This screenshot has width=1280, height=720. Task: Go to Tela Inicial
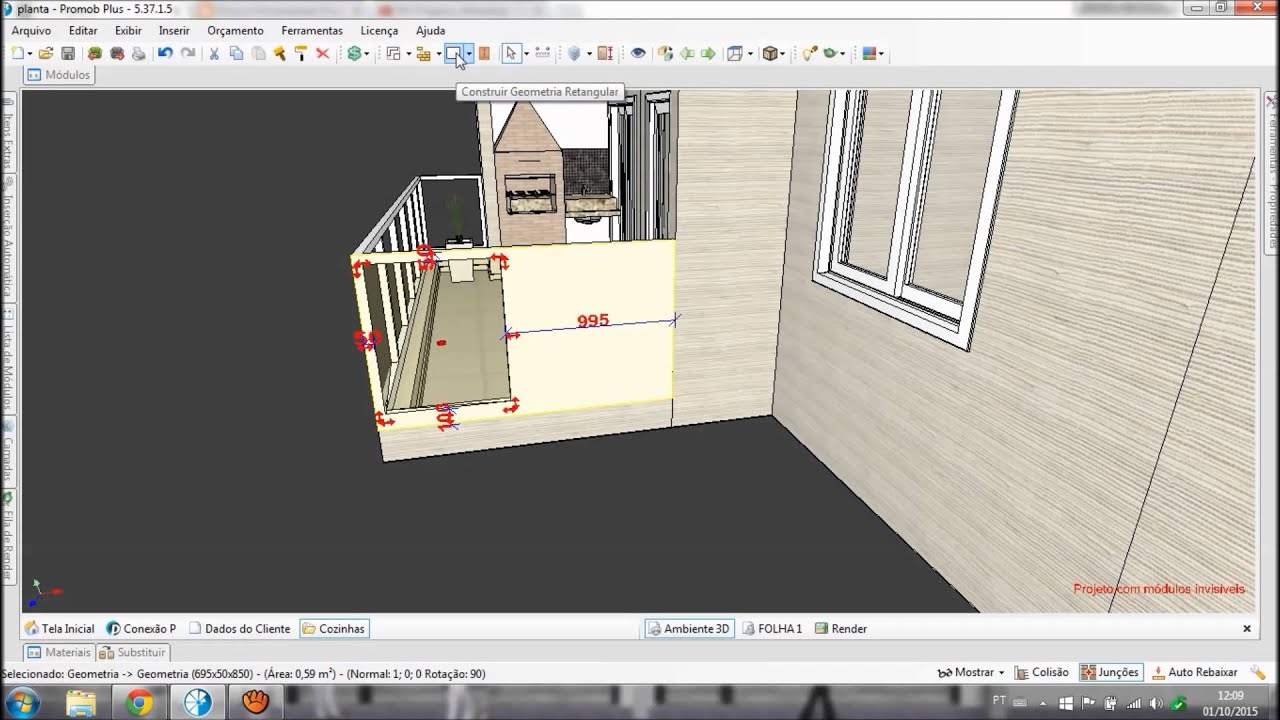[59, 629]
